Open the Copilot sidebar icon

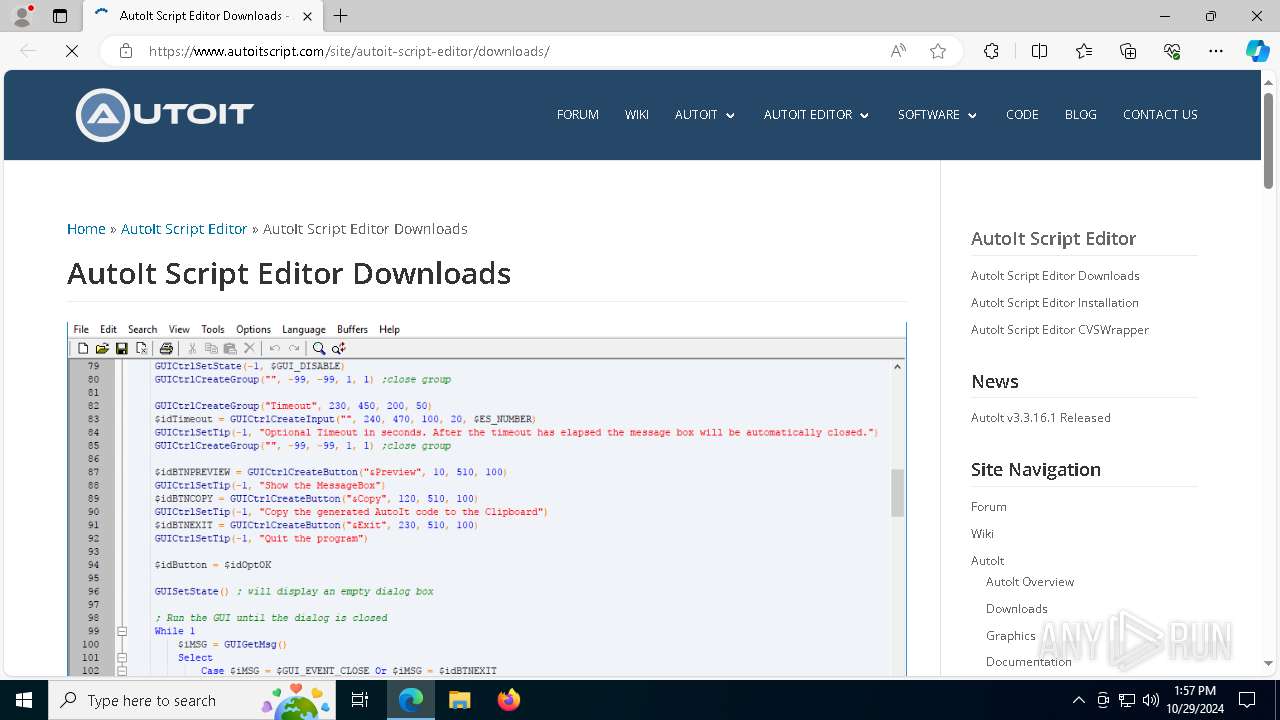click(x=1257, y=51)
